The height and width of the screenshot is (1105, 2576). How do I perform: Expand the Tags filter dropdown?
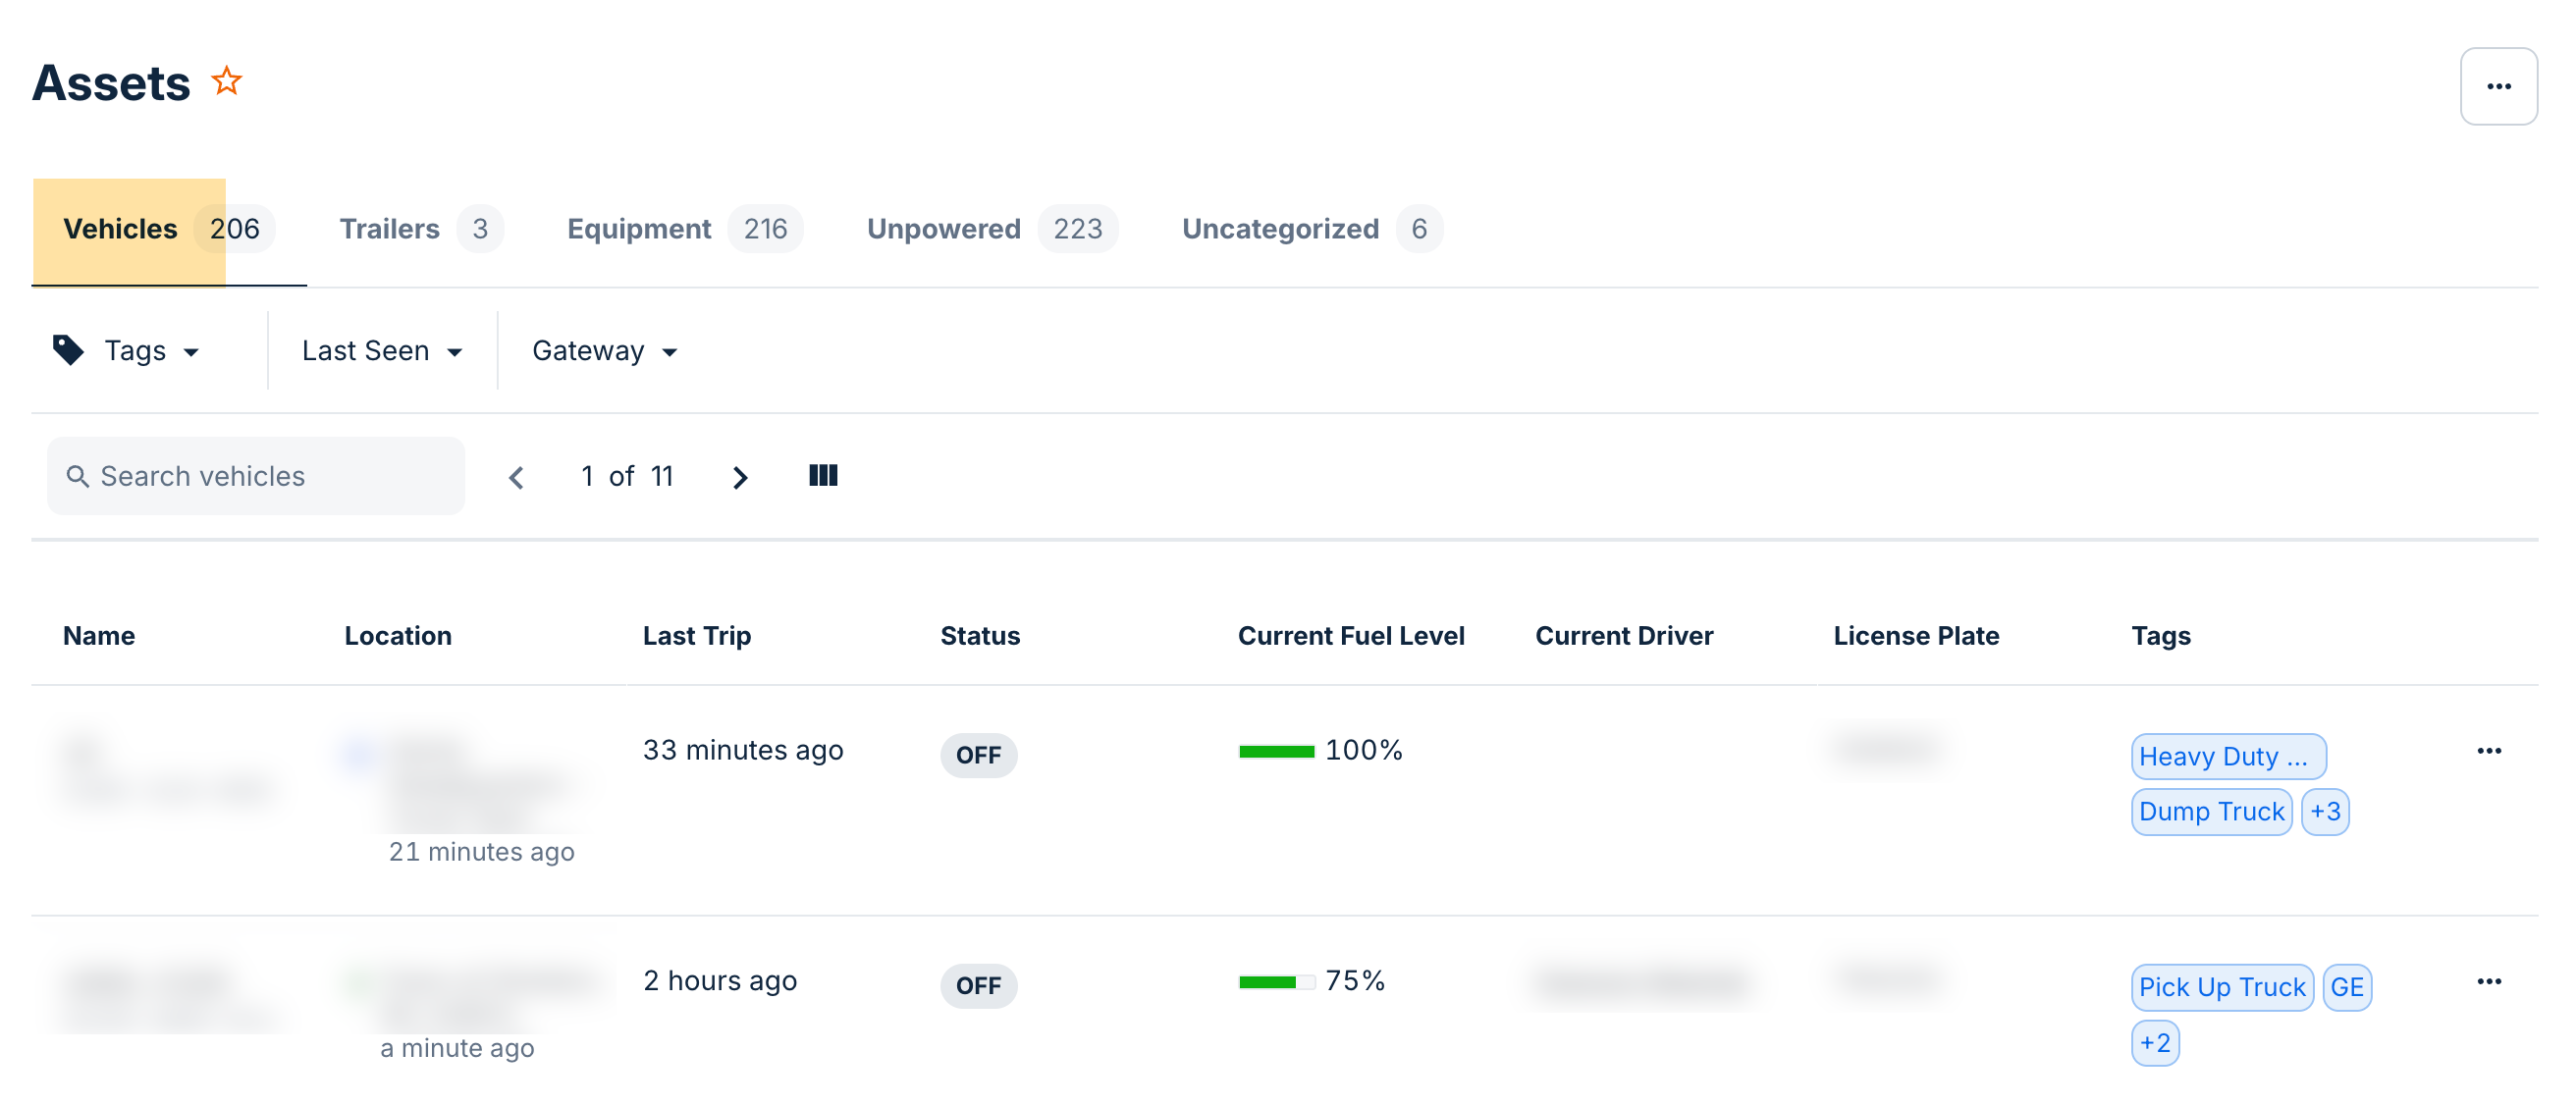coord(128,351)
